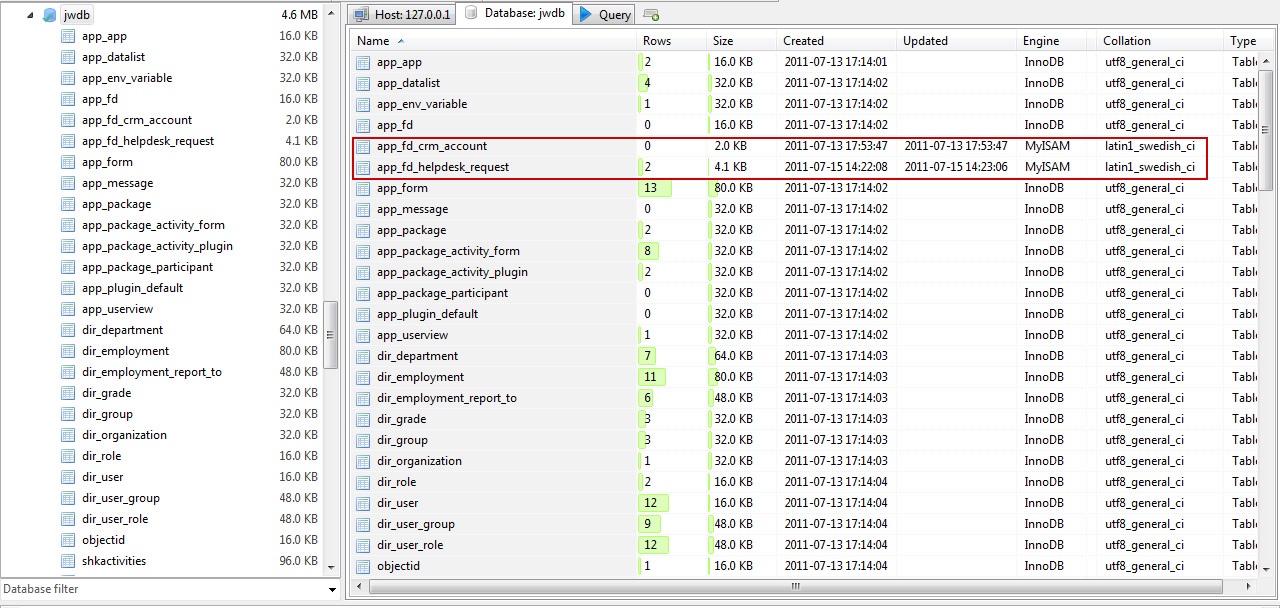Click table icon of app_datalist in tree

(68, 57)
